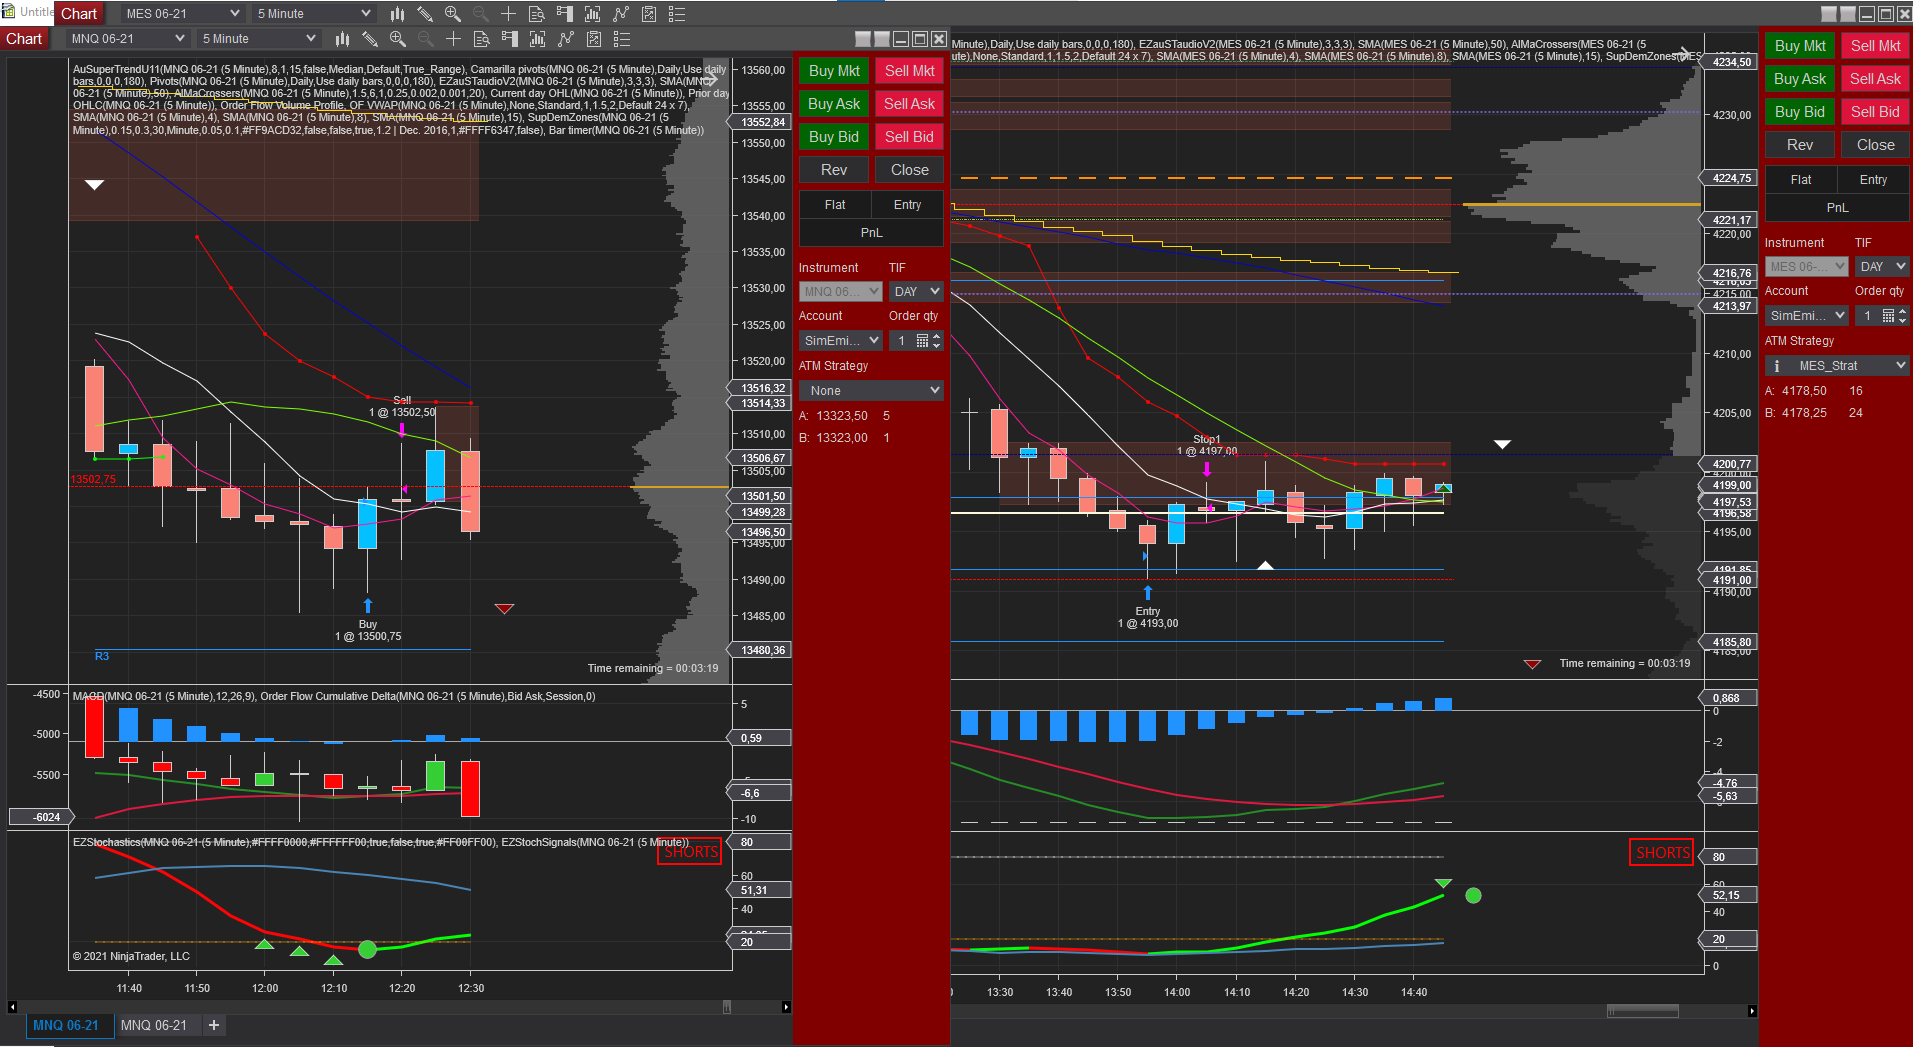The width and height of the screenshot is (1913, 1047).
Task: Switch to the MNQ Chart window tab
Action: click(x=24, y=39)
